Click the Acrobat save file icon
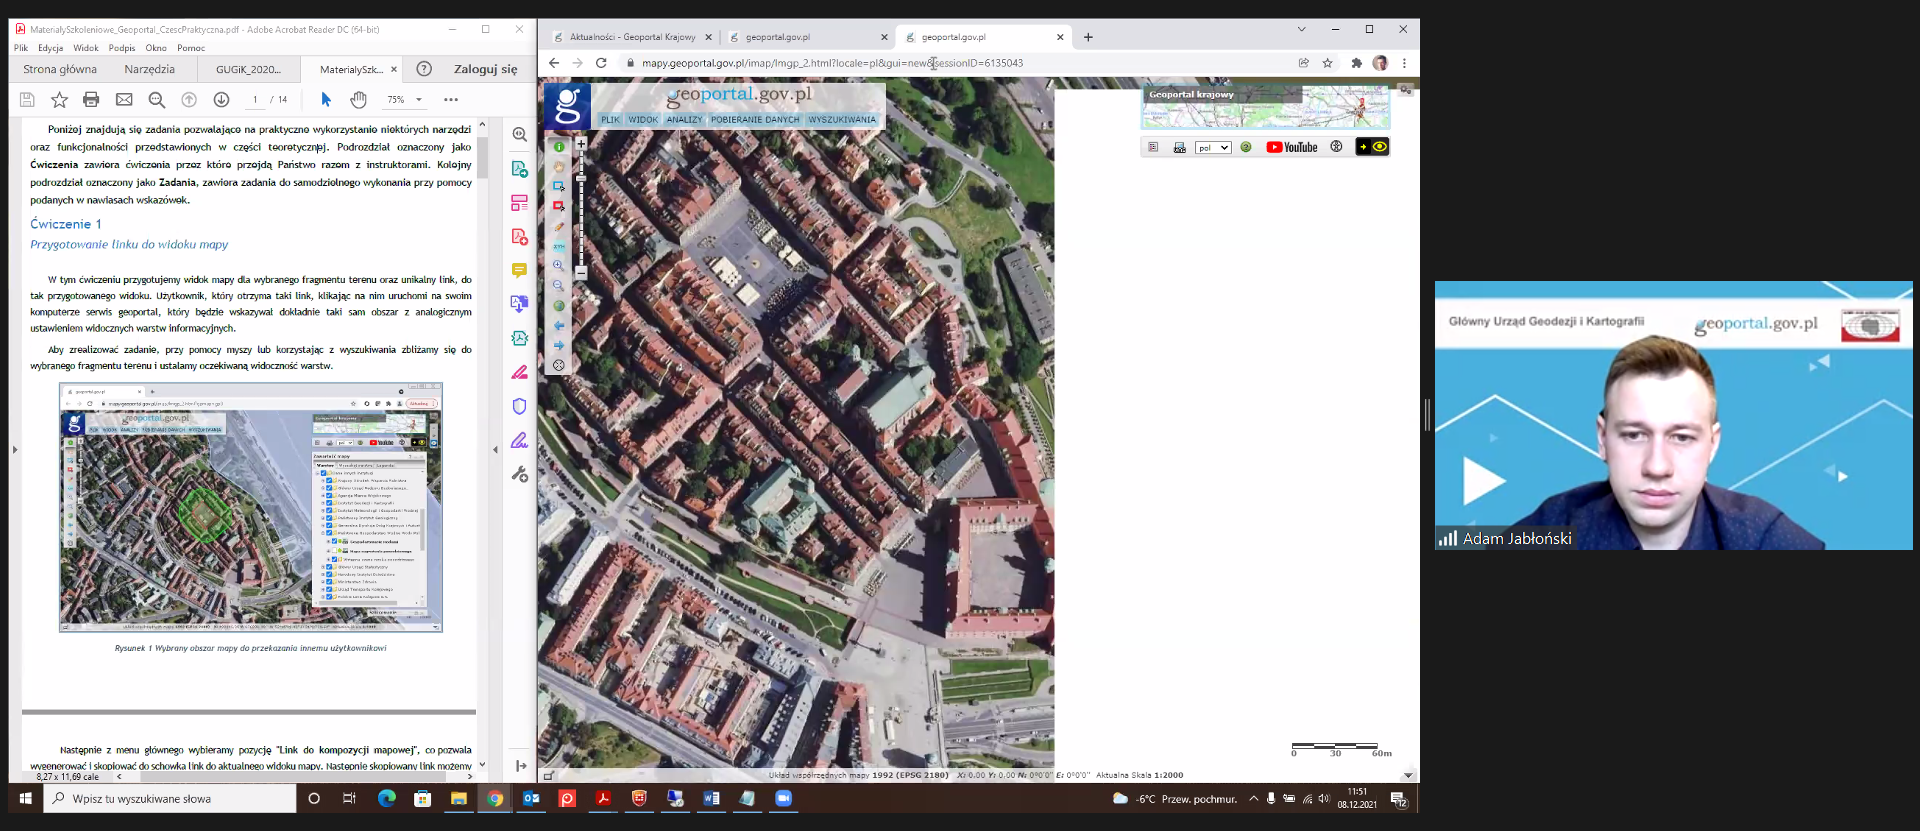 click(27, 99)
